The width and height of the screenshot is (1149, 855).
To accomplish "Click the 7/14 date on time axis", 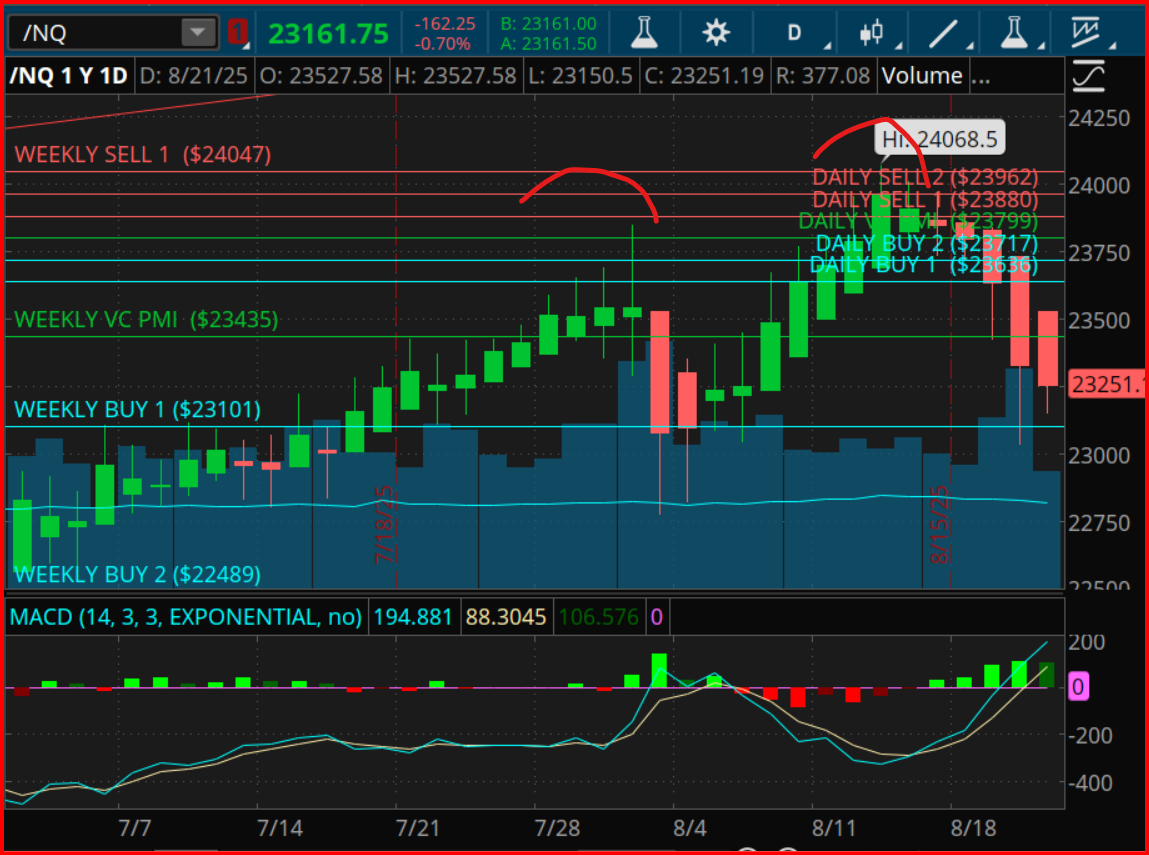I will click(279, 829).
